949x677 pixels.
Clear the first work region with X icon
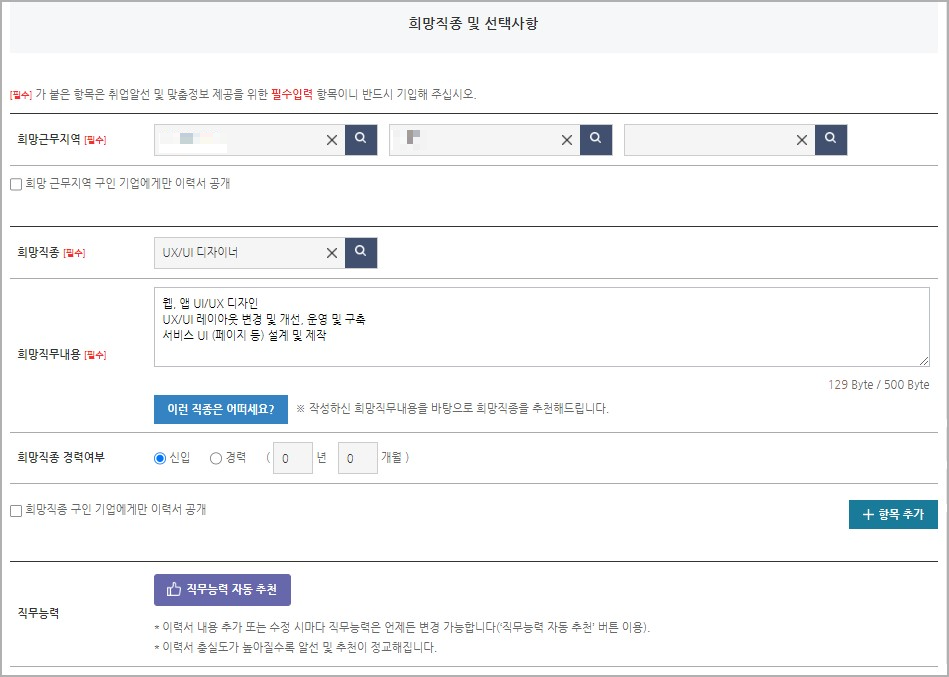click(332, 140)
